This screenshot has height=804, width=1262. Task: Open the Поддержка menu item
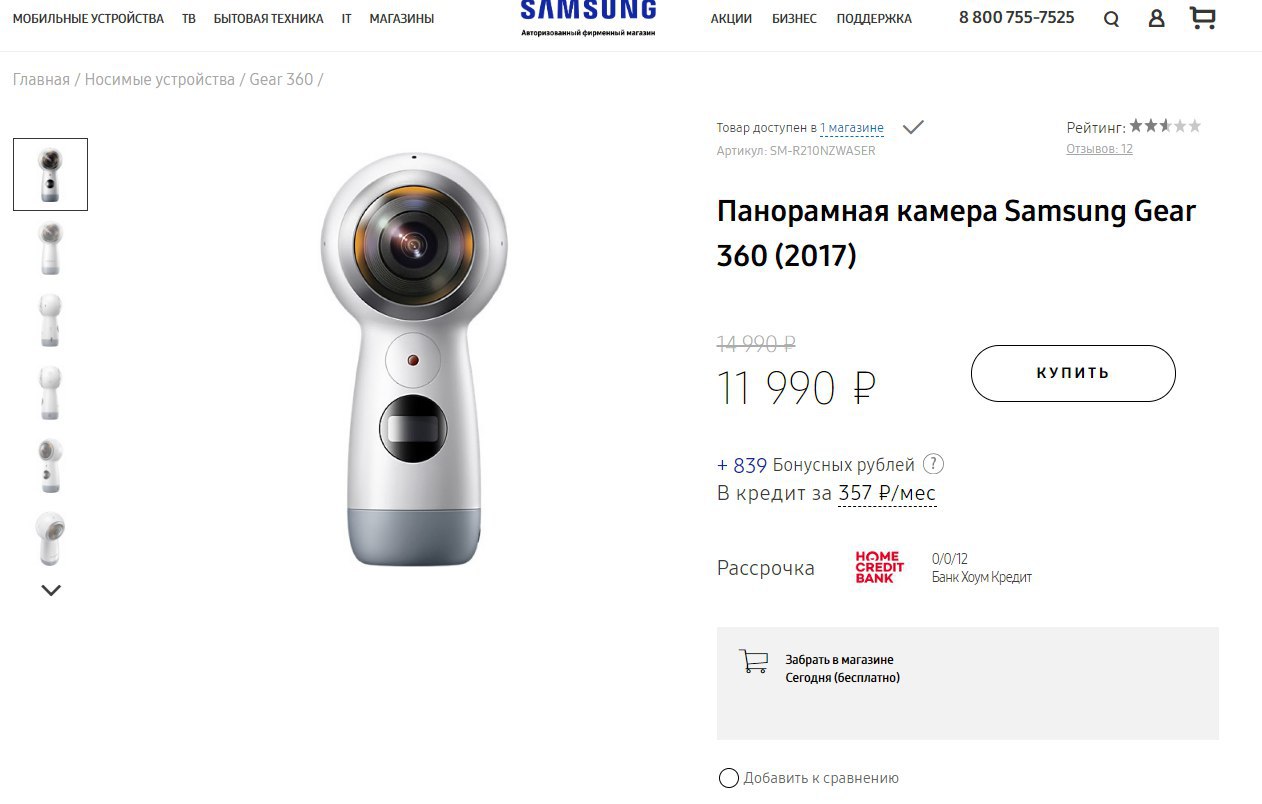pos(874,18)
